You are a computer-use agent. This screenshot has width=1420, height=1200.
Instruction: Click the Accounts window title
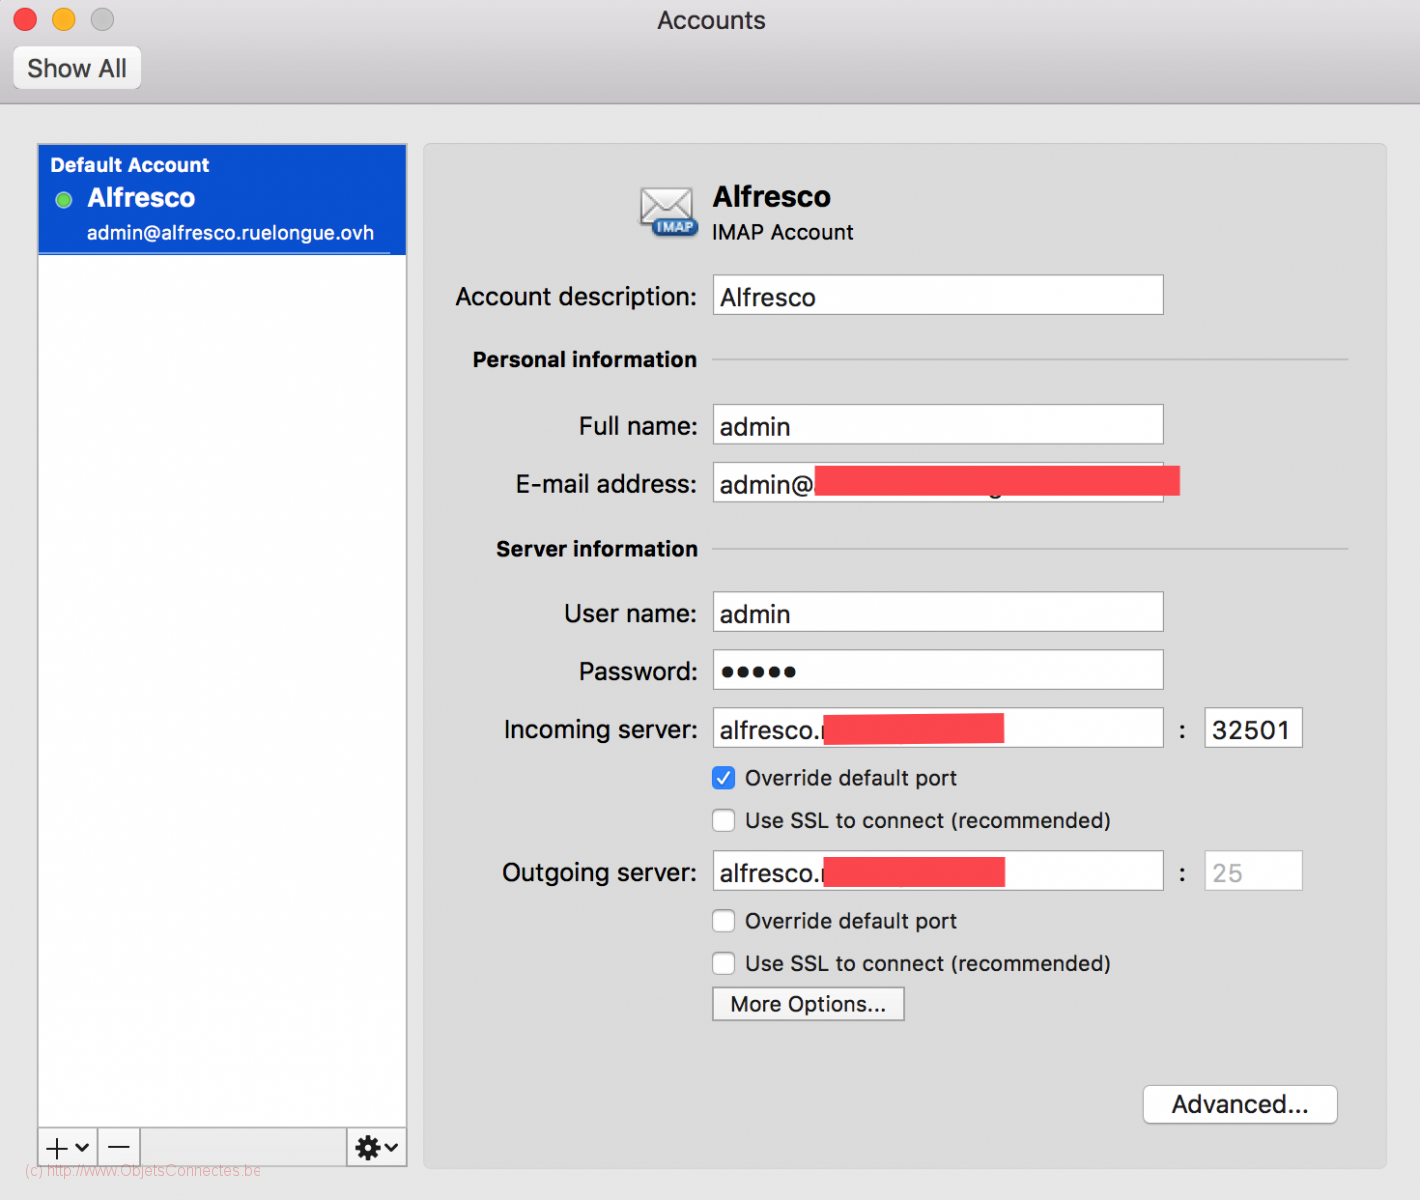click(x=711, y=20)
